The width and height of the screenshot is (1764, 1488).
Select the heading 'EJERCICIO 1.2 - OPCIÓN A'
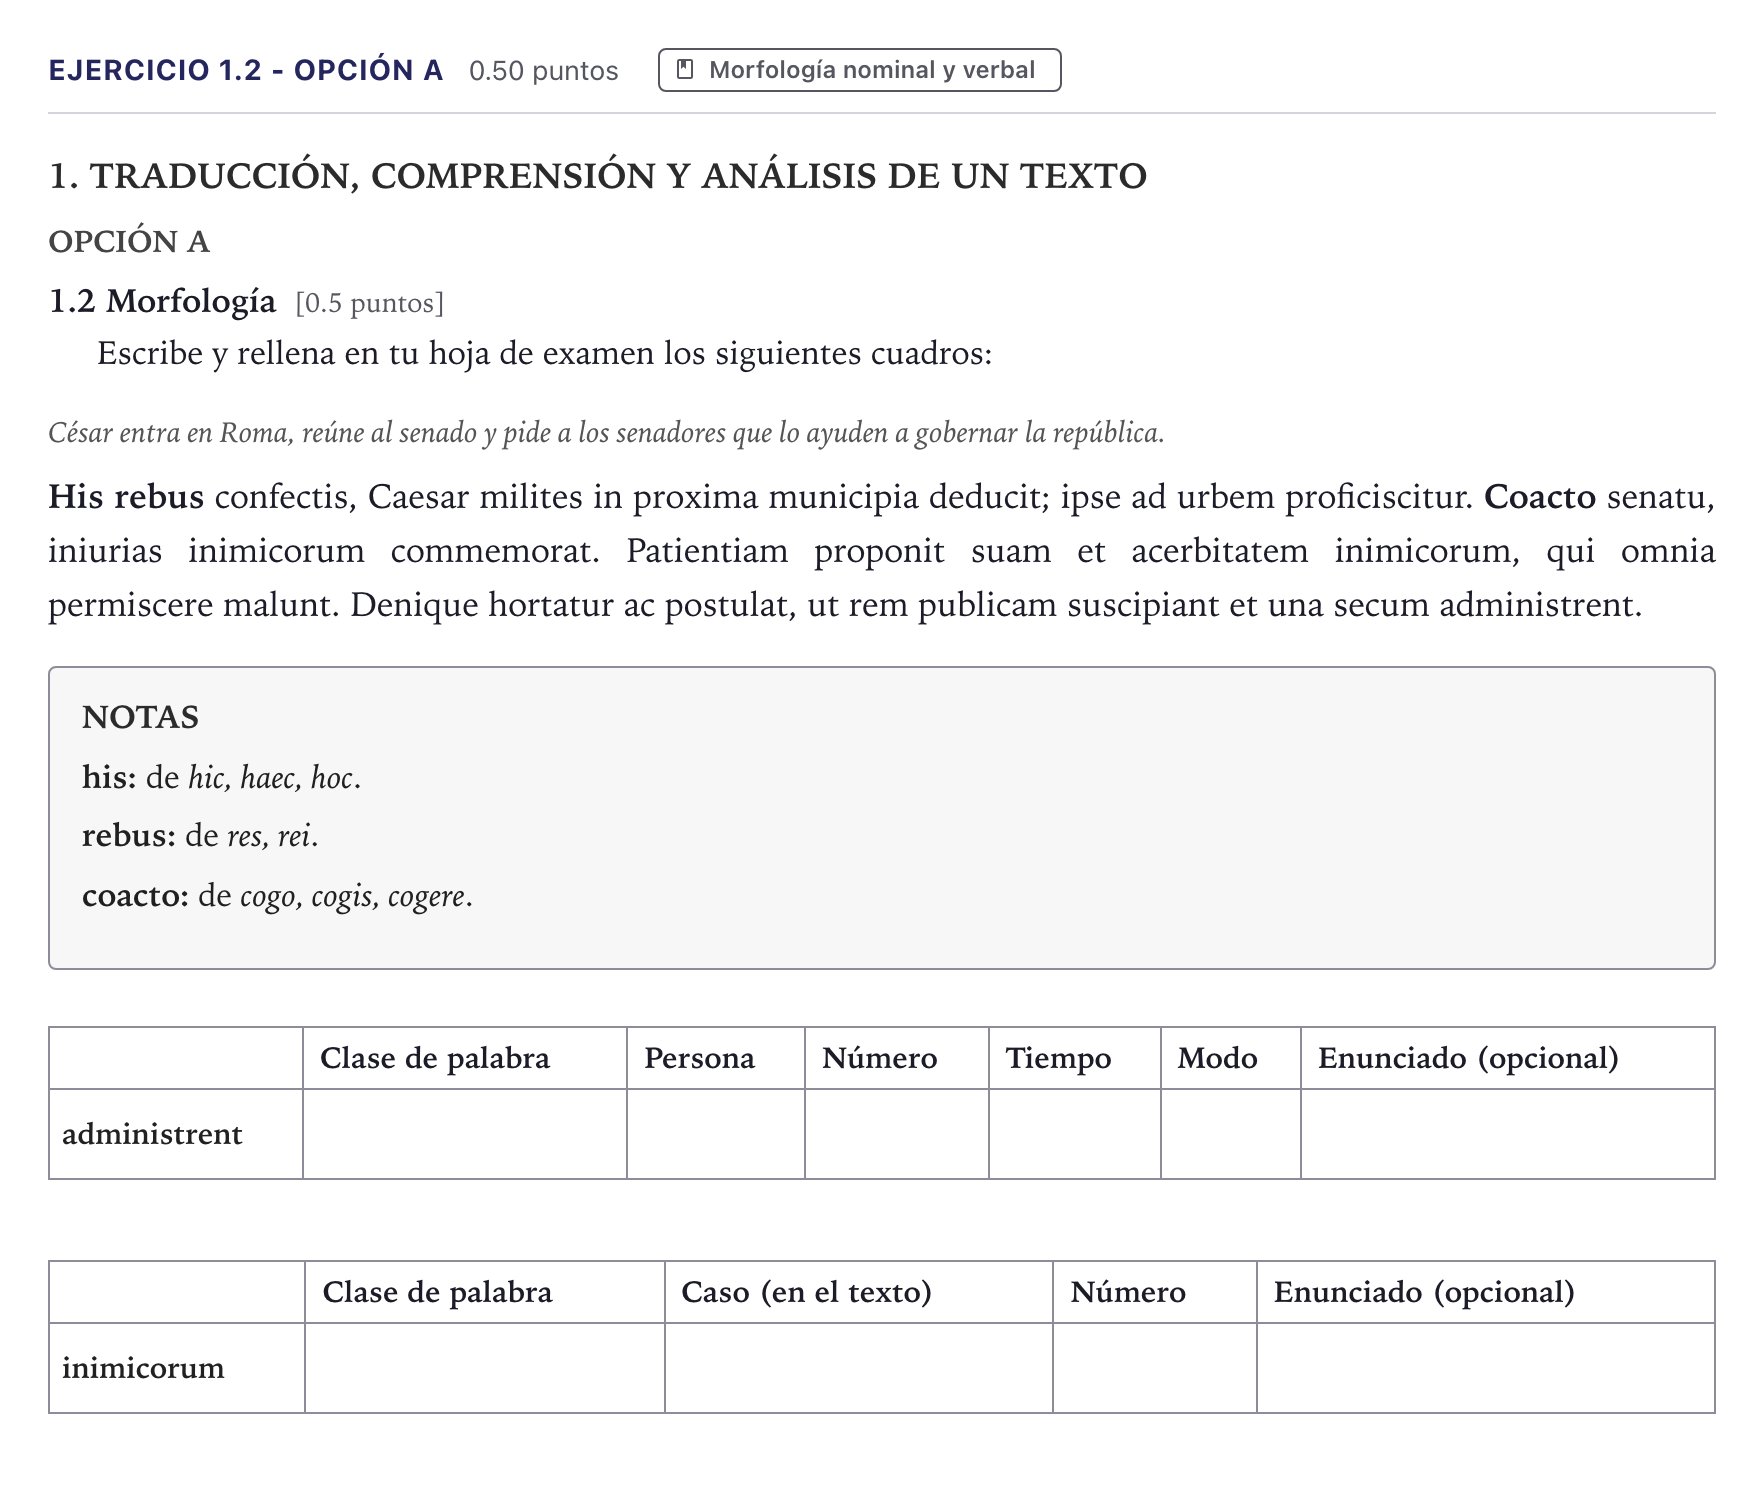(246, 70)
